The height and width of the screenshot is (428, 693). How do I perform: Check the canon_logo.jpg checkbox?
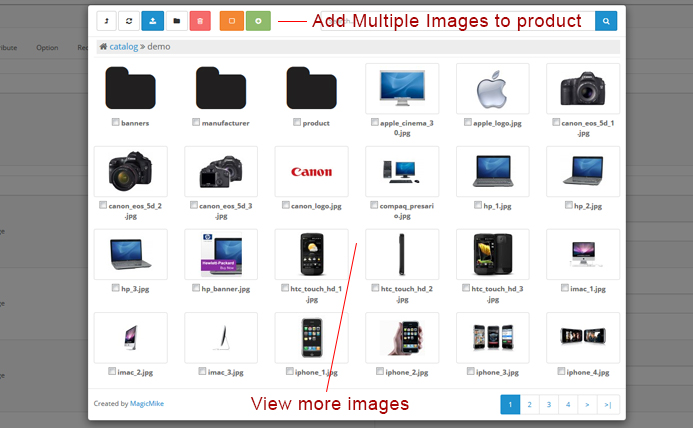286,205
